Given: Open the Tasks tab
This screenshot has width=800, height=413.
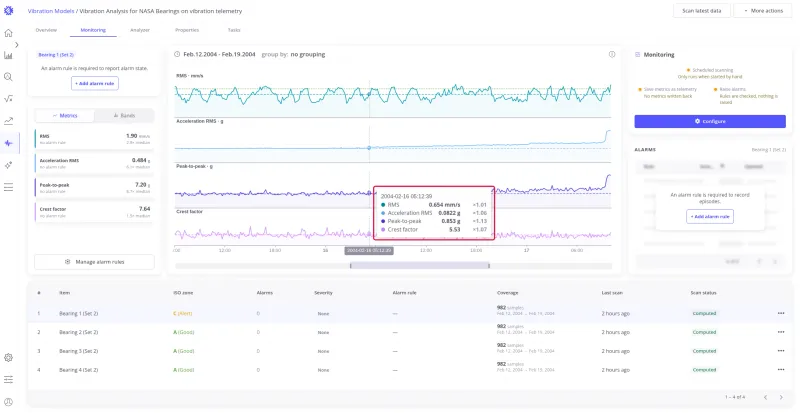Looking at the screenshot, I should [234, 30].
